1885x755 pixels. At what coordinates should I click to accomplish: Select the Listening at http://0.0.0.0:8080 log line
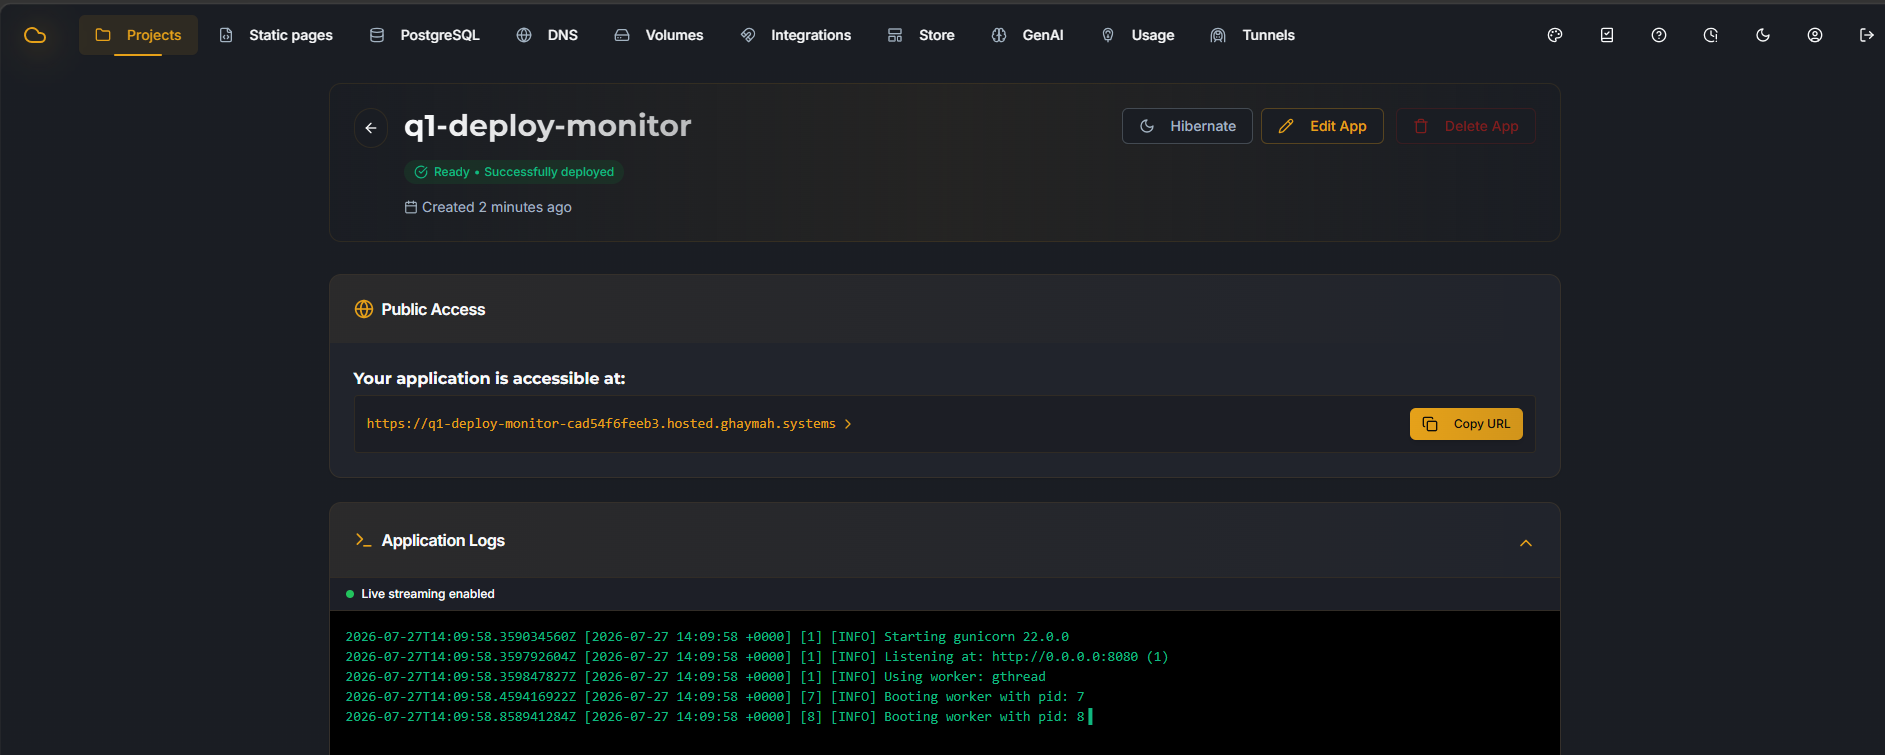click(x=757, y=657)
